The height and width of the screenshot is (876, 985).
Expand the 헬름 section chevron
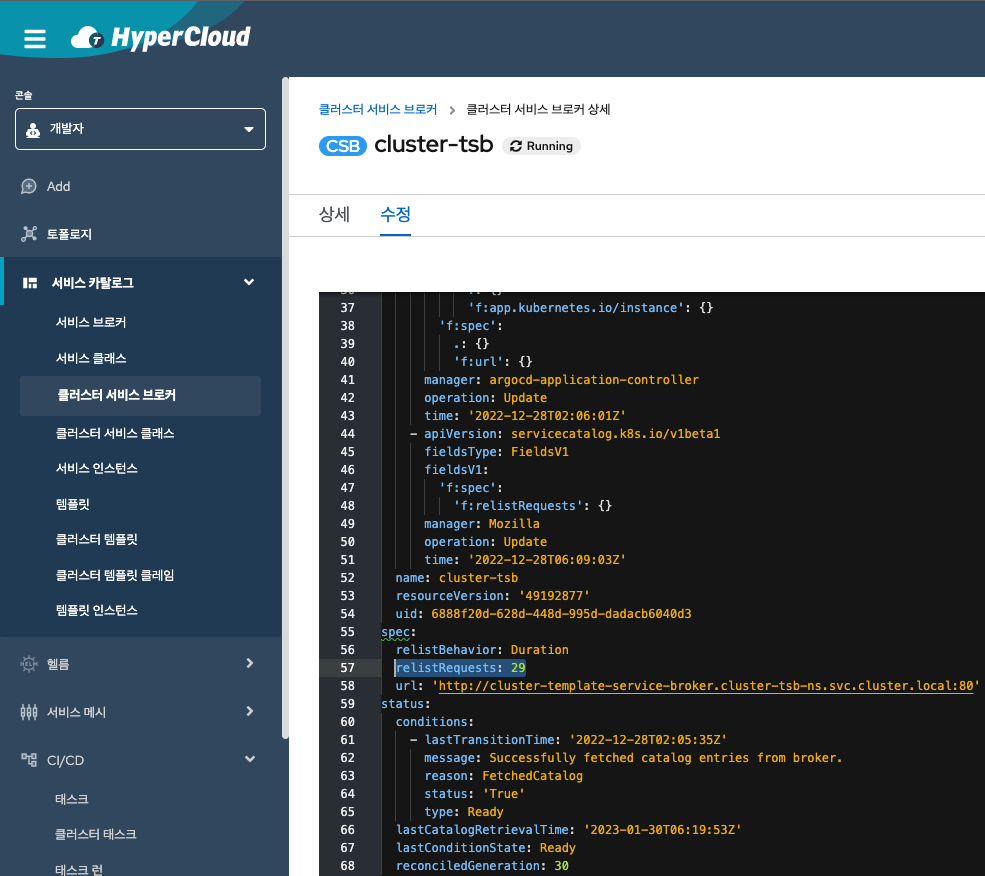[249, 663]
